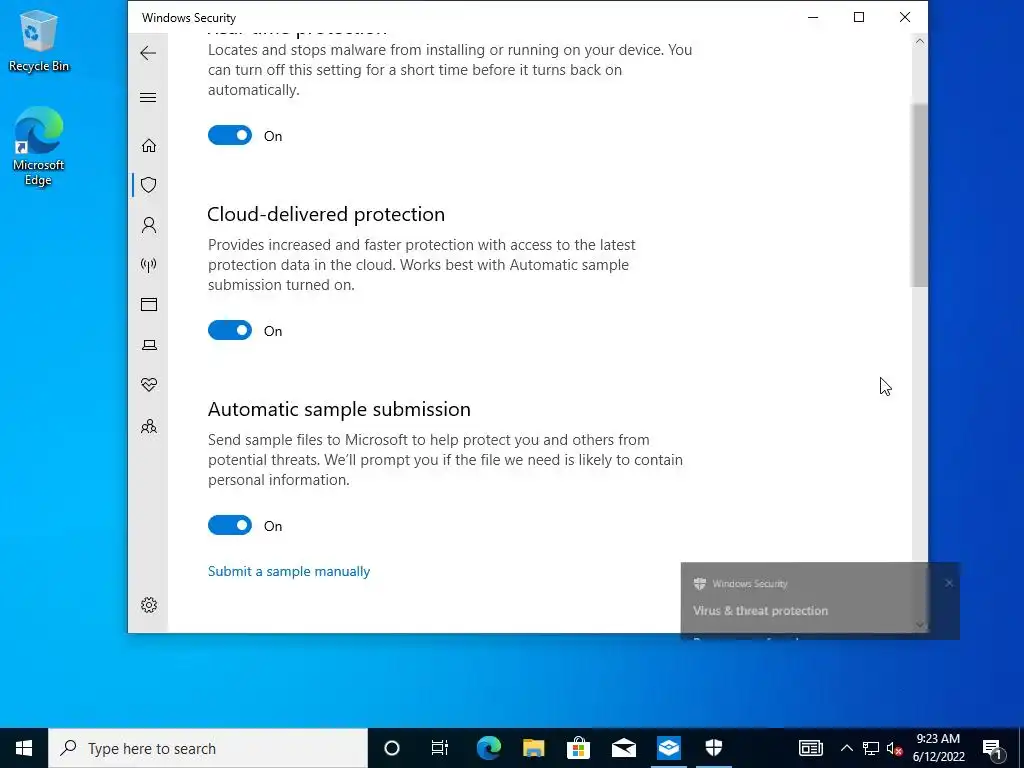Turn off Cloud-delivered protection toggle
Screen dimensions: 1024x768
tap(230, 330)
